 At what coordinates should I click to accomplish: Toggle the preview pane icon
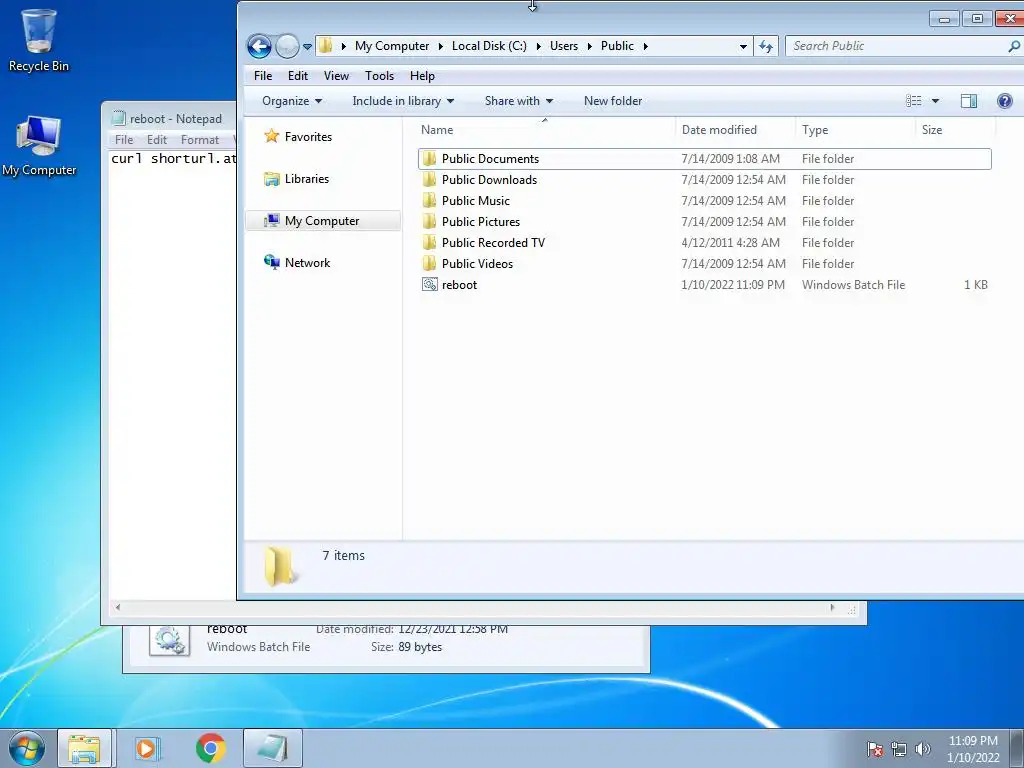coord(969,101)
